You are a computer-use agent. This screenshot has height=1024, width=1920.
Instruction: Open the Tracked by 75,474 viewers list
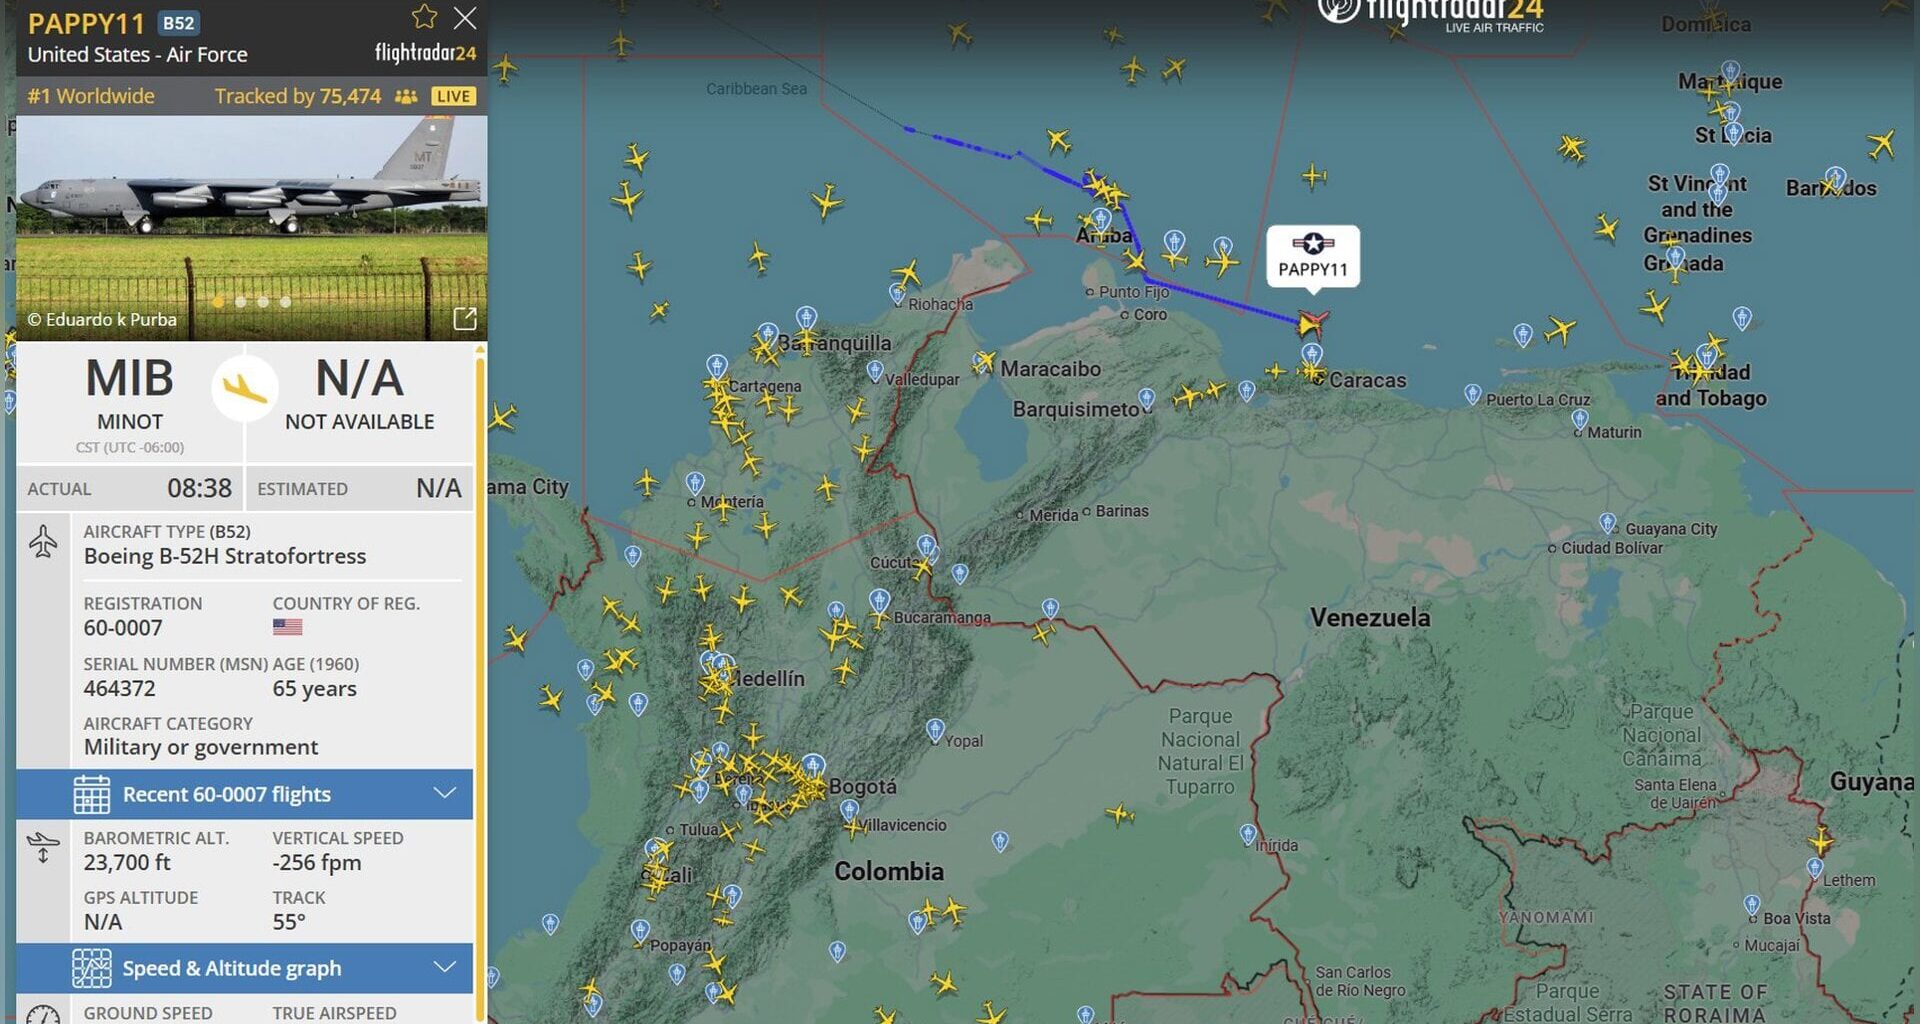tap(297, 96)
